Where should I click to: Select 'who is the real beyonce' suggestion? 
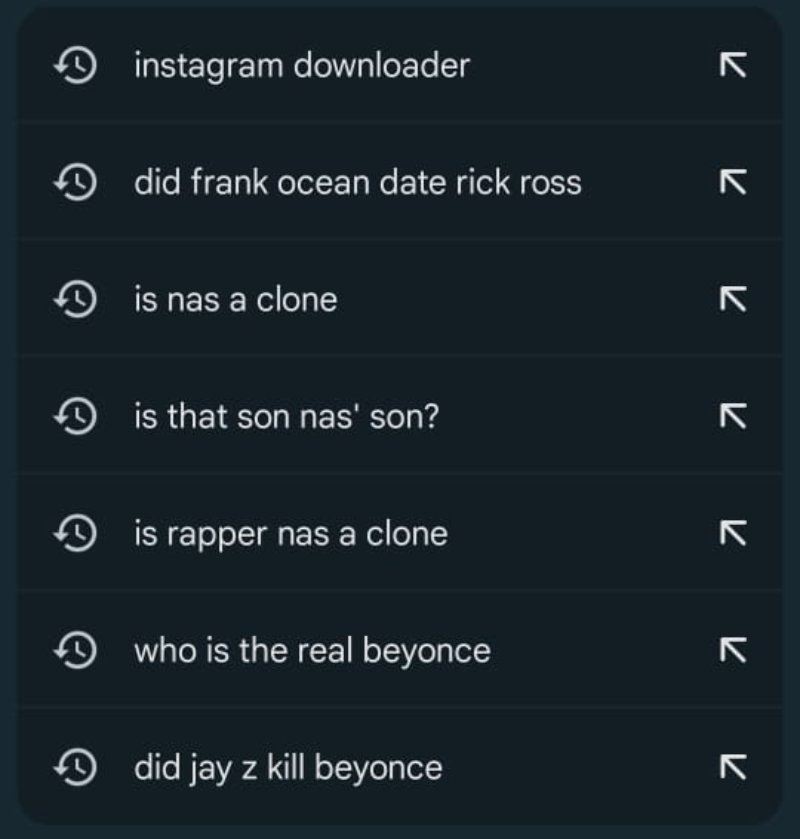312,651
